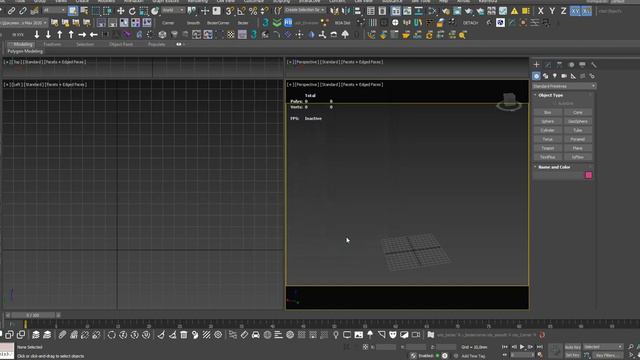Switch to the Utilities panel tab
This screenshot has height=360, width=640.
click(594, 64)
